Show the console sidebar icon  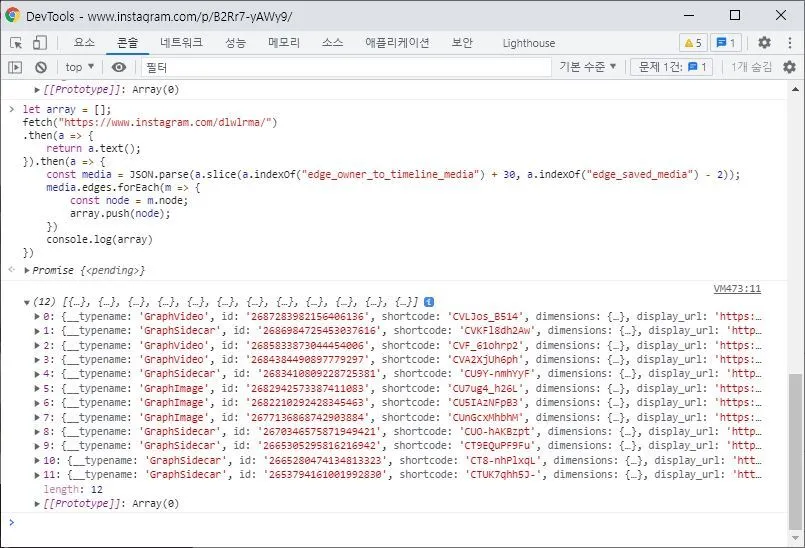coord(15,67)
